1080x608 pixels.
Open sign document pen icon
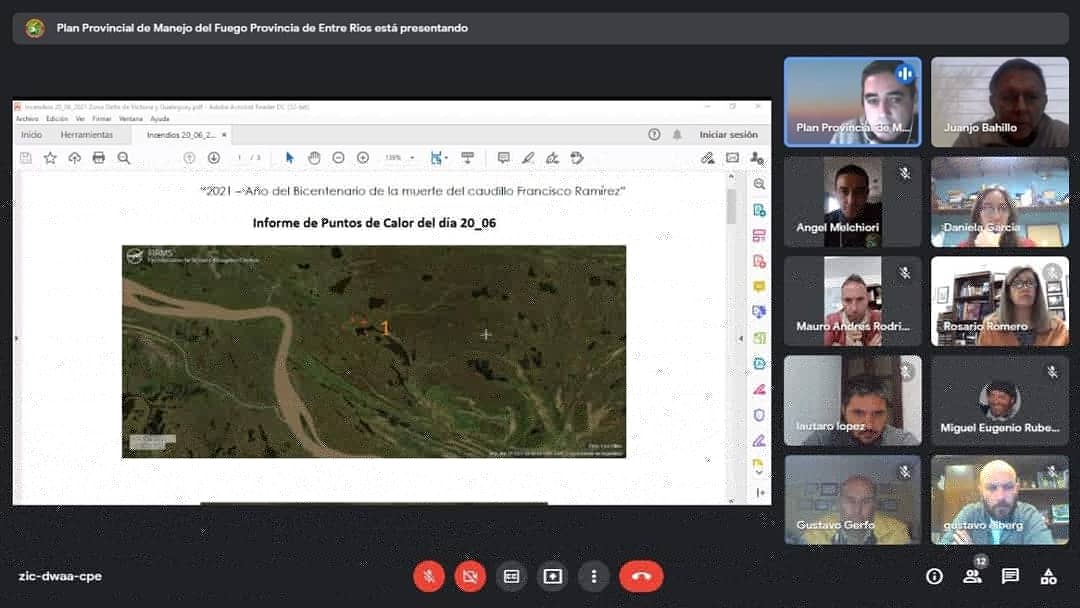click(552, 158)
